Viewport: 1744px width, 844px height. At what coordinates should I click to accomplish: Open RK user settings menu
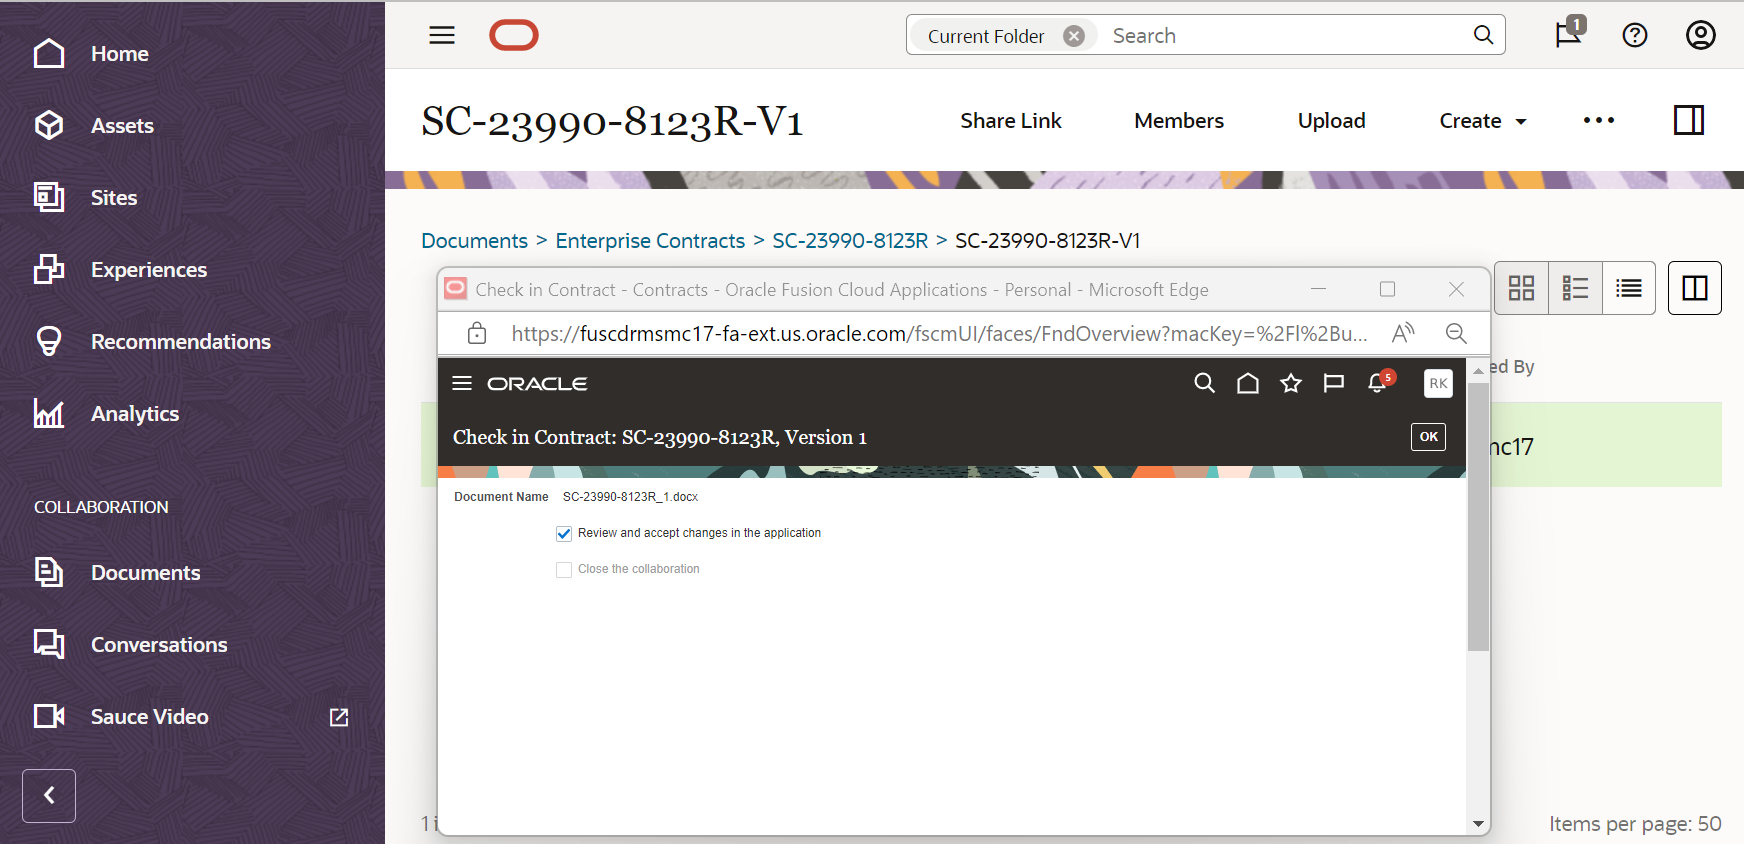coord(1438,383)
